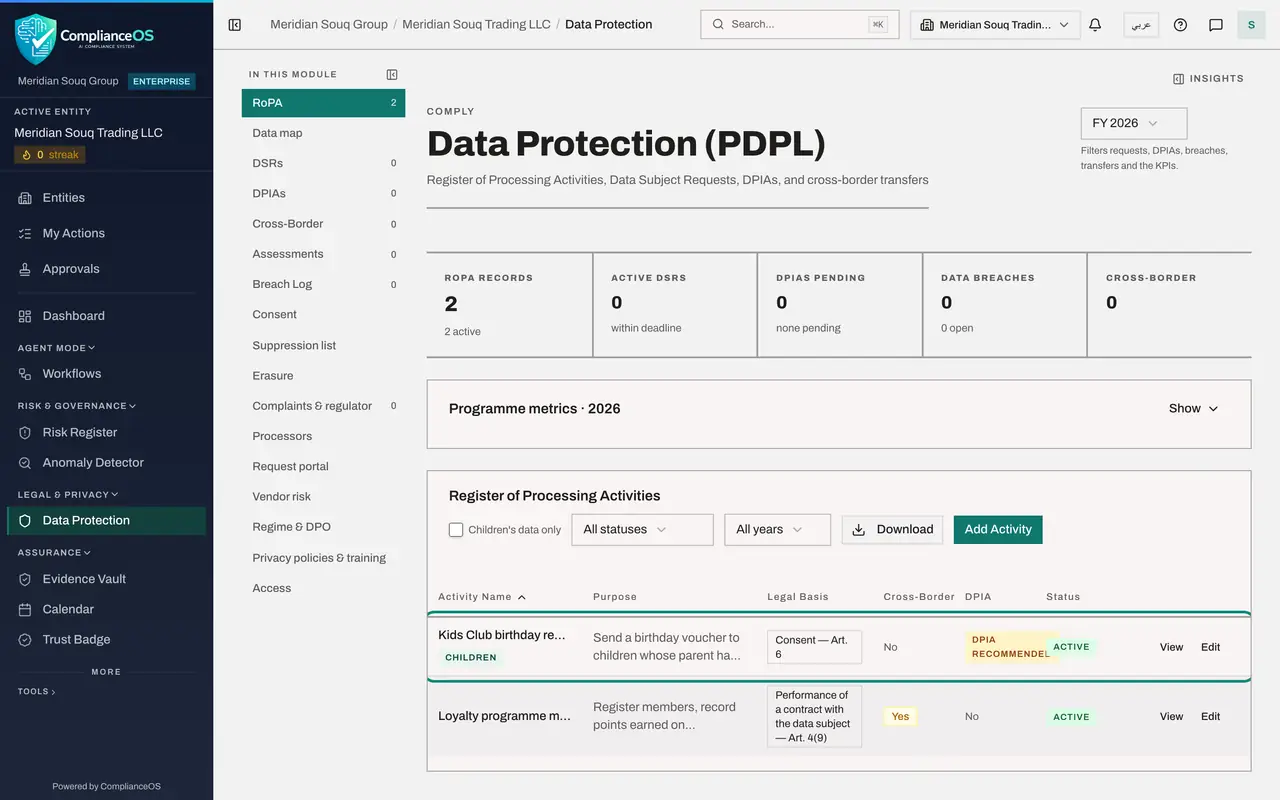Open Evidence Vault in the sidebar

106,579
